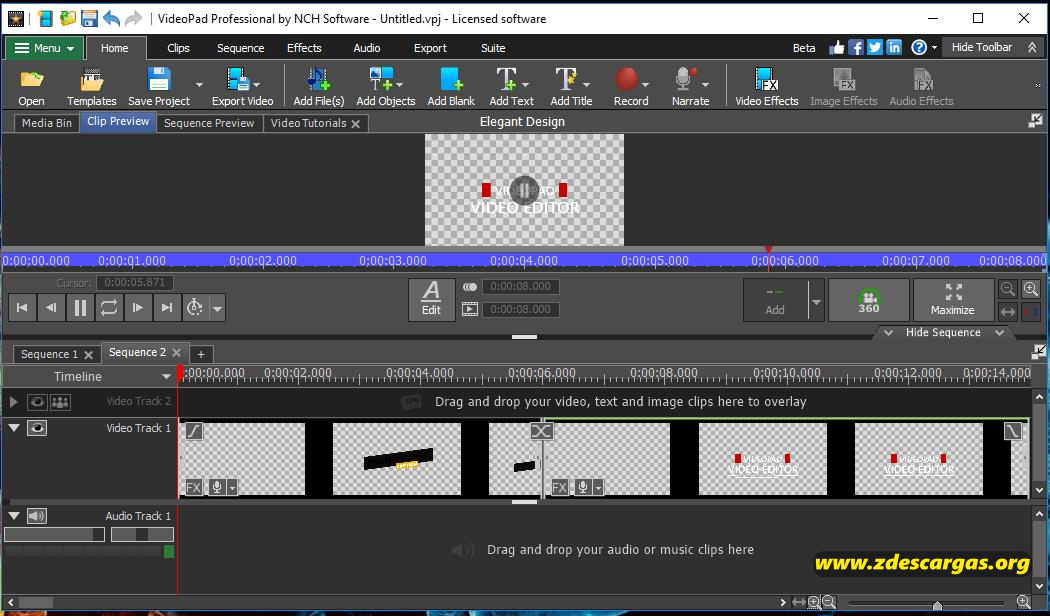The height and width of the screenshot is (616, 1050).
Task: Step forward one frame
Action: pos(137,308)
